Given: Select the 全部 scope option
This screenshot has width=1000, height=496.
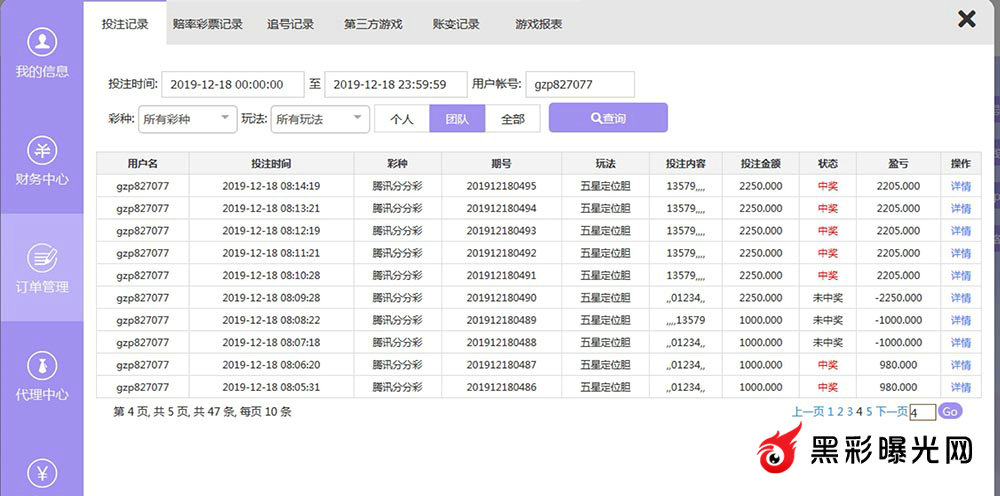Looking at the screenshot, I should [x=512, y=119].
